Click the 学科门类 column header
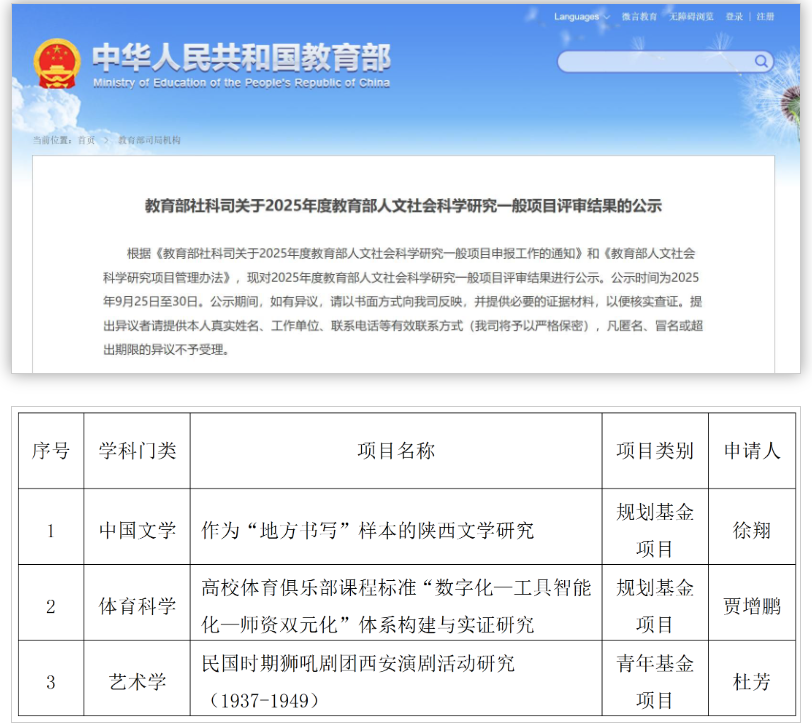 click(137, 450)
